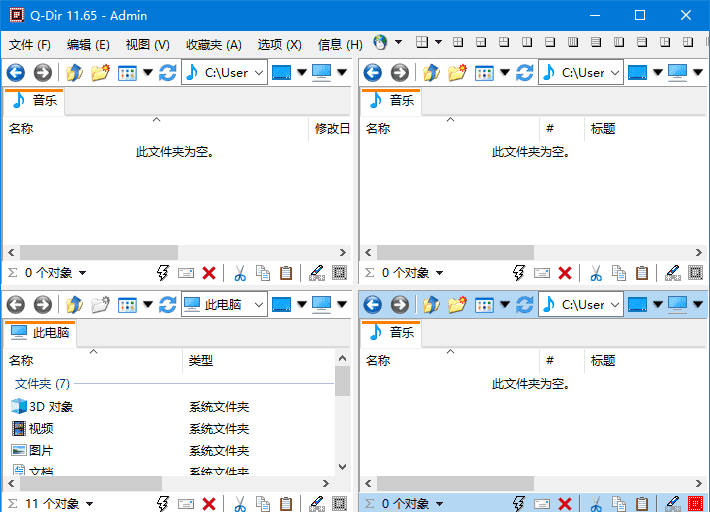Click the view mode icon in top-left pane
Image resolution: width=710 pixels, height=512 pixels.
(127, 72)
